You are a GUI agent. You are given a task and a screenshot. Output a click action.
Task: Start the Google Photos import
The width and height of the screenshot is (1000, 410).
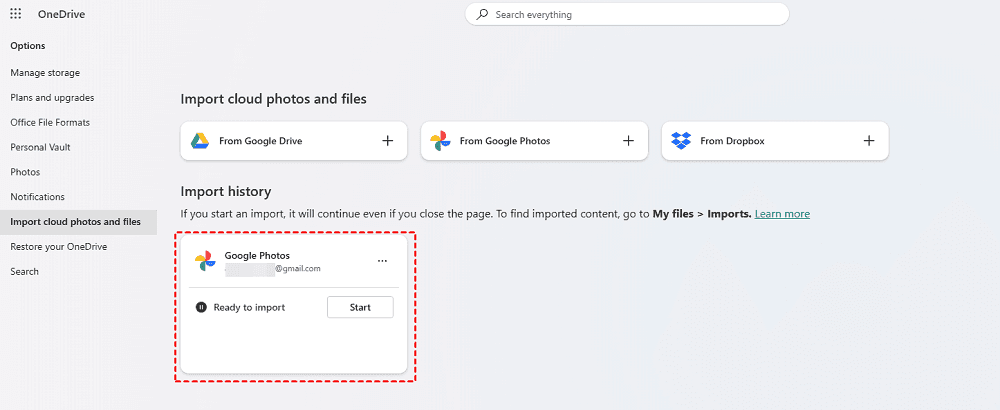pos(360,307)
